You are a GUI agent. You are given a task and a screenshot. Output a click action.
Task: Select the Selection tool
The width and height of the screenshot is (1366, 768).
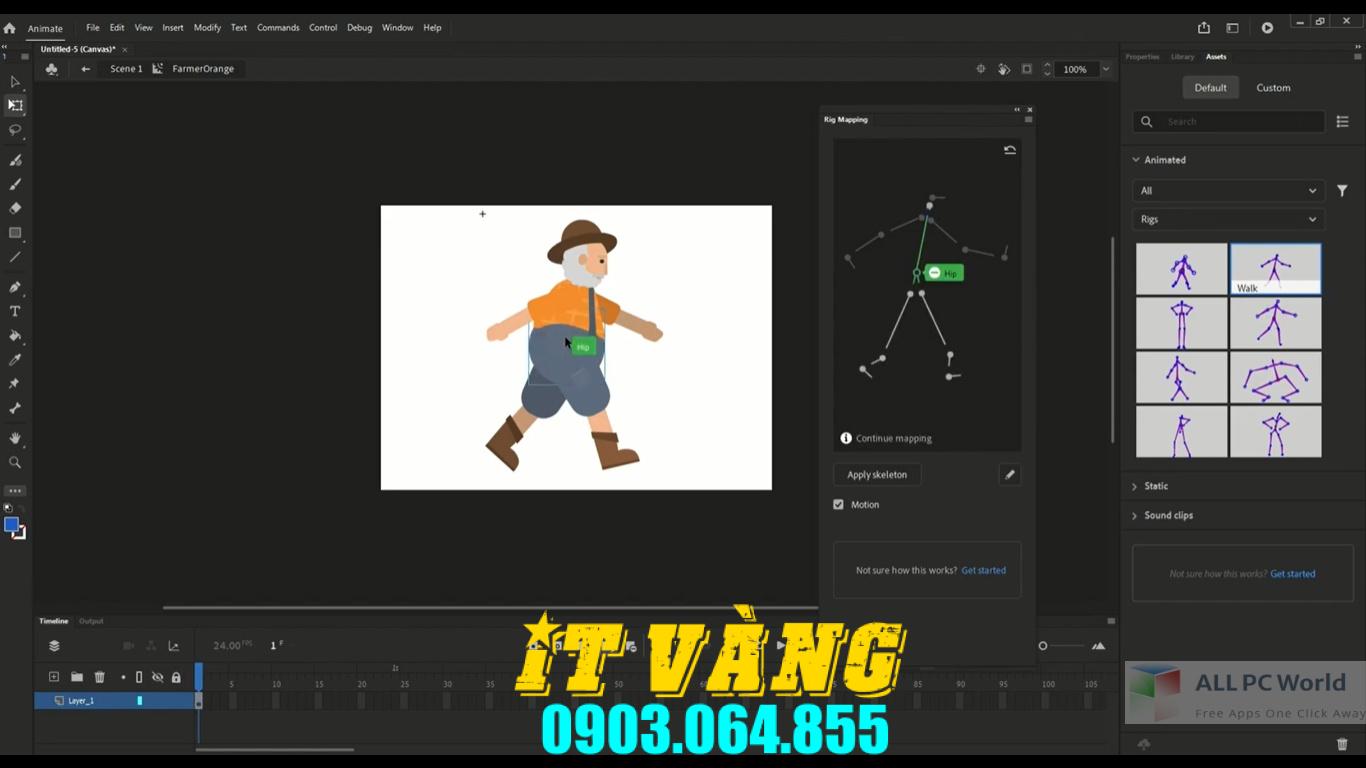[14, 82]
